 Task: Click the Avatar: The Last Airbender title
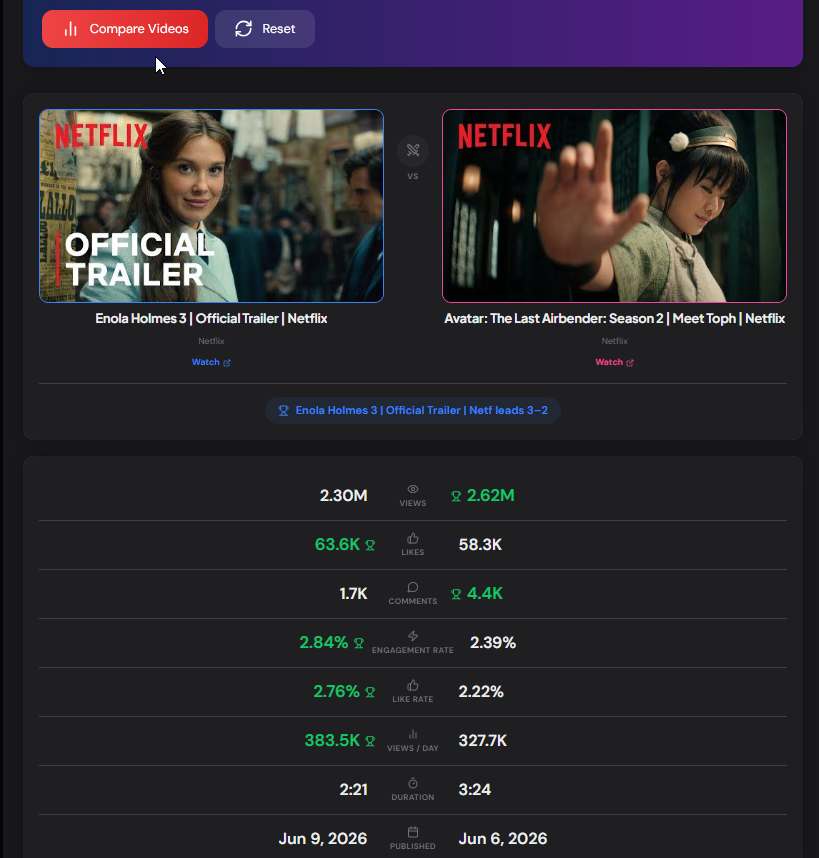click(614, 318)
